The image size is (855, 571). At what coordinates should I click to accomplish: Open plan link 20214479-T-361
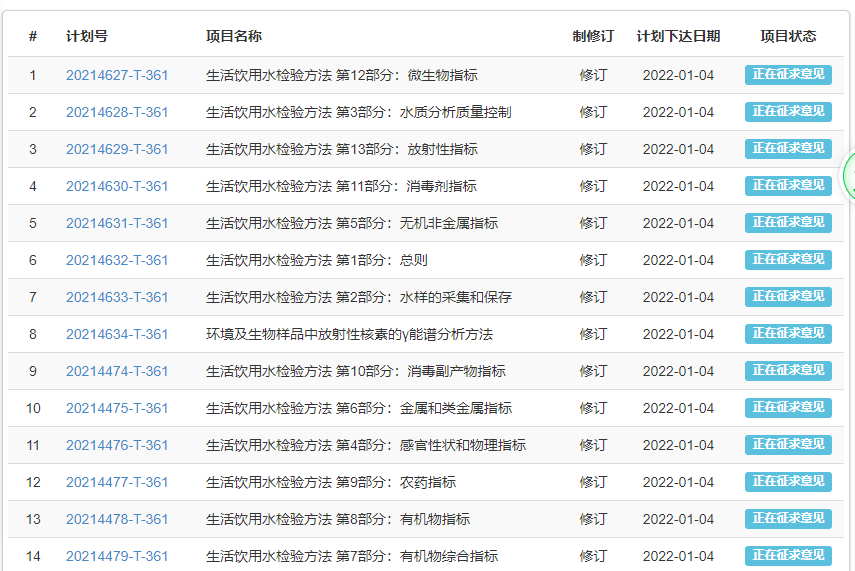pos(117,557)
